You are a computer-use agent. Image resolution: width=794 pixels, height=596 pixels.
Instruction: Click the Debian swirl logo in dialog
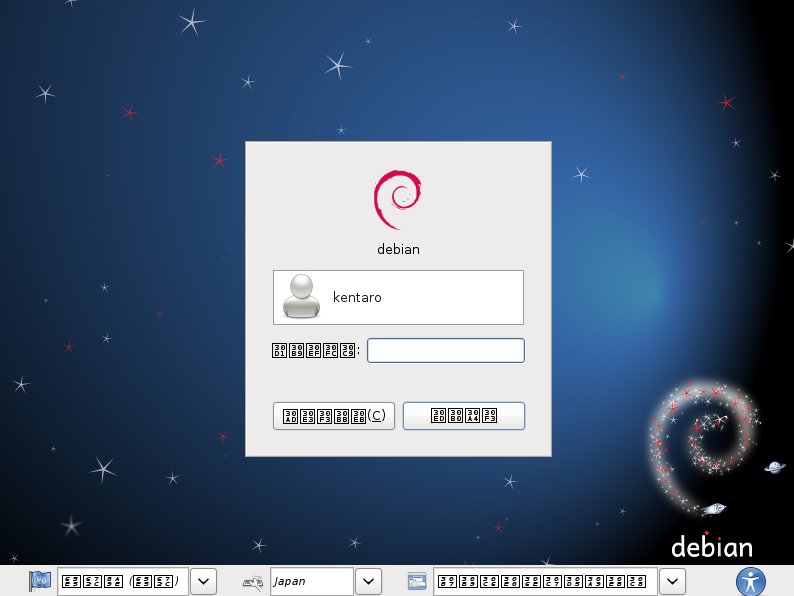398,199
